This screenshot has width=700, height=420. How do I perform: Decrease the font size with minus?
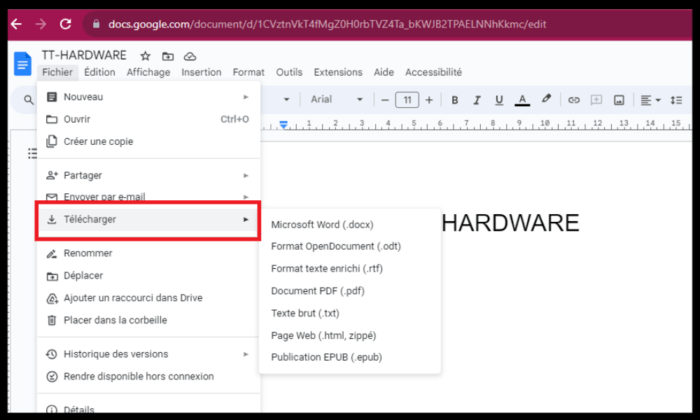[x=385, y=100]
